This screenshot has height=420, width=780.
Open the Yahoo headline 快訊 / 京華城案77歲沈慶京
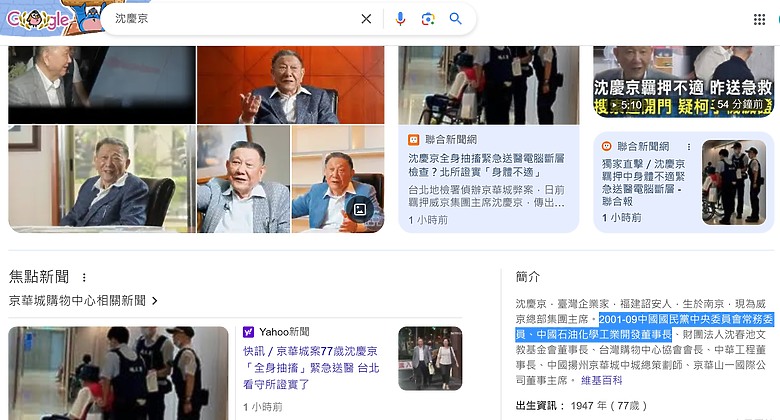coord(311,368)
